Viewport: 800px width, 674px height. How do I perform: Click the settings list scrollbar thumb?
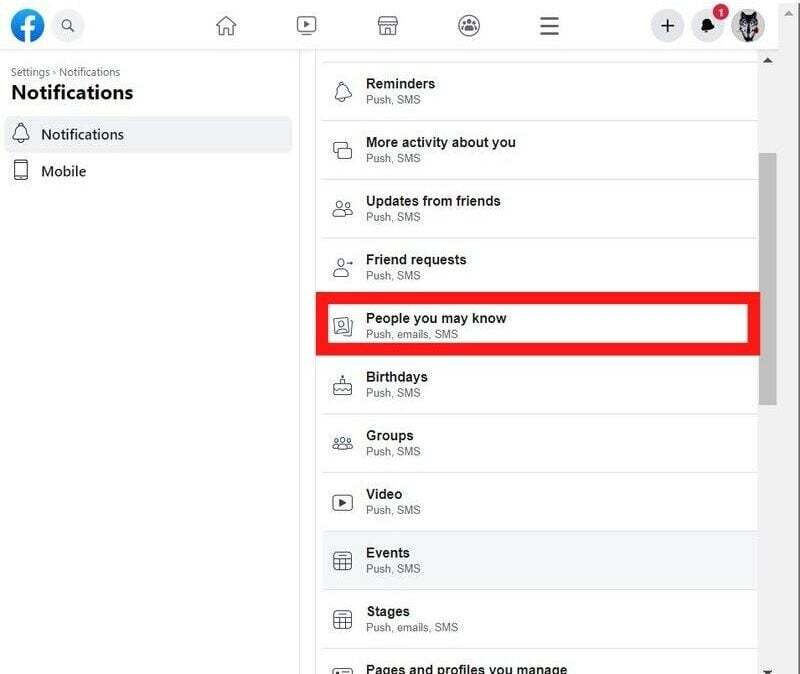tap(767, 279)
